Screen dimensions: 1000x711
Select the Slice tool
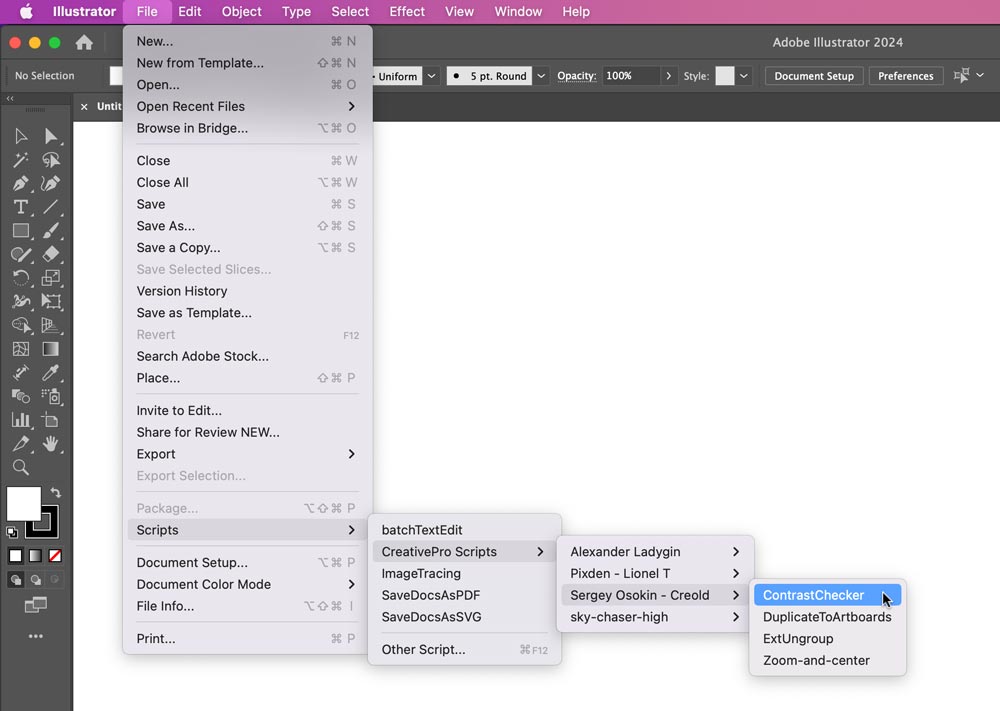pyautogui.click(x=20, y=444)
